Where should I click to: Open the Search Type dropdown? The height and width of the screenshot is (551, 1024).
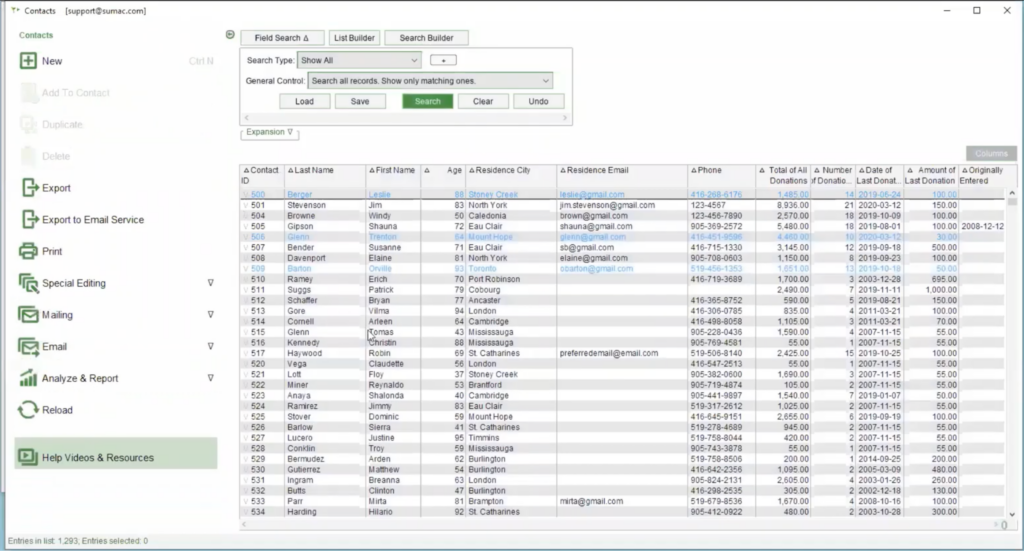(359, 60)
